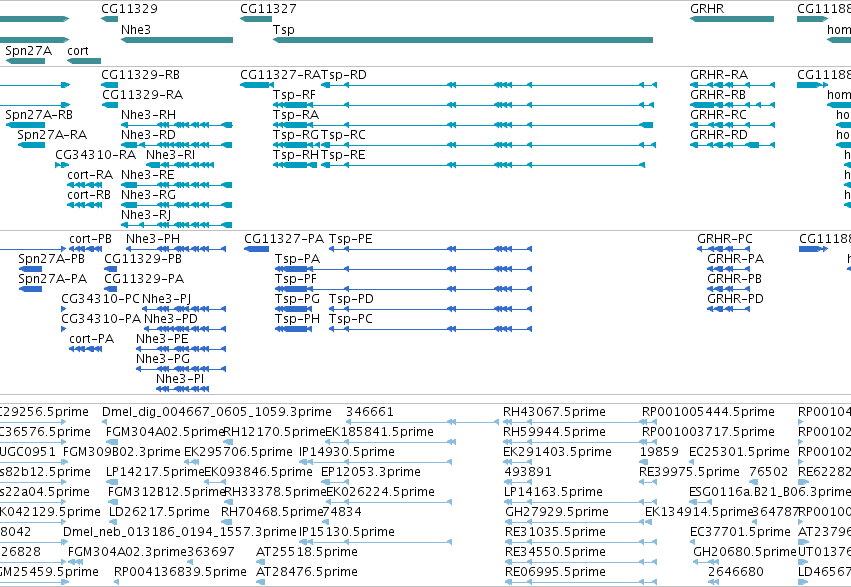Image resolution: width=851 pixels, height=587 pixels.
Task: Select protein Tsp-PH
Action: click(294, 330)
